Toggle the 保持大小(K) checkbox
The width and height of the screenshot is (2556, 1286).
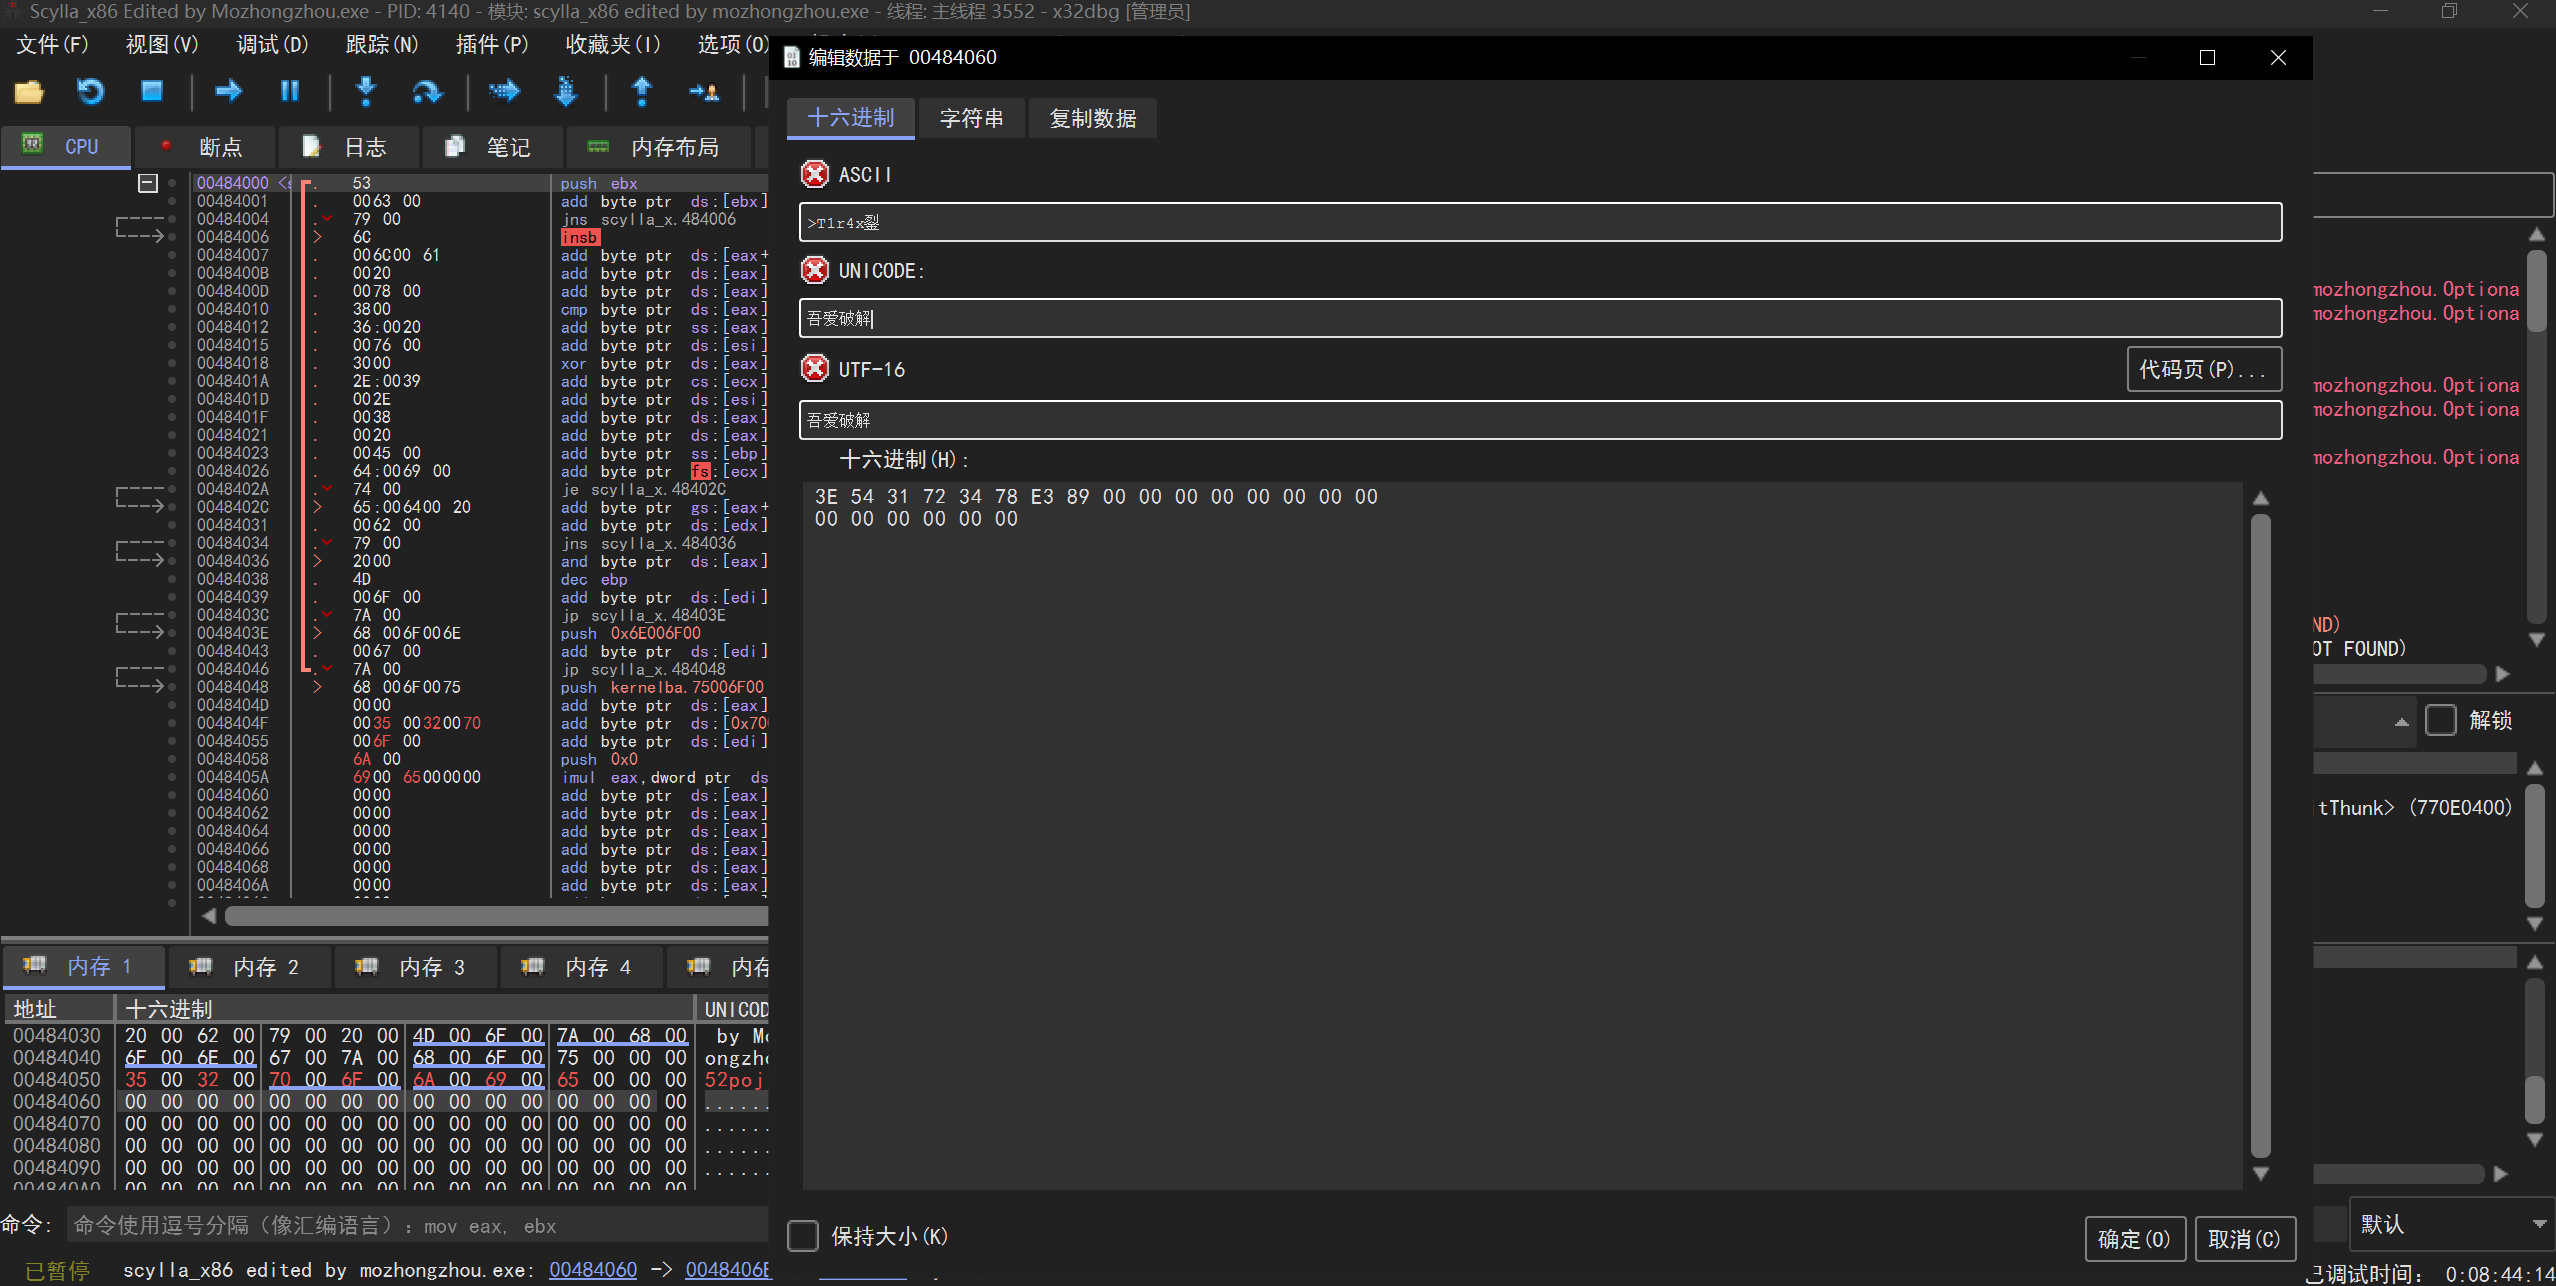tap(803, 1236)
